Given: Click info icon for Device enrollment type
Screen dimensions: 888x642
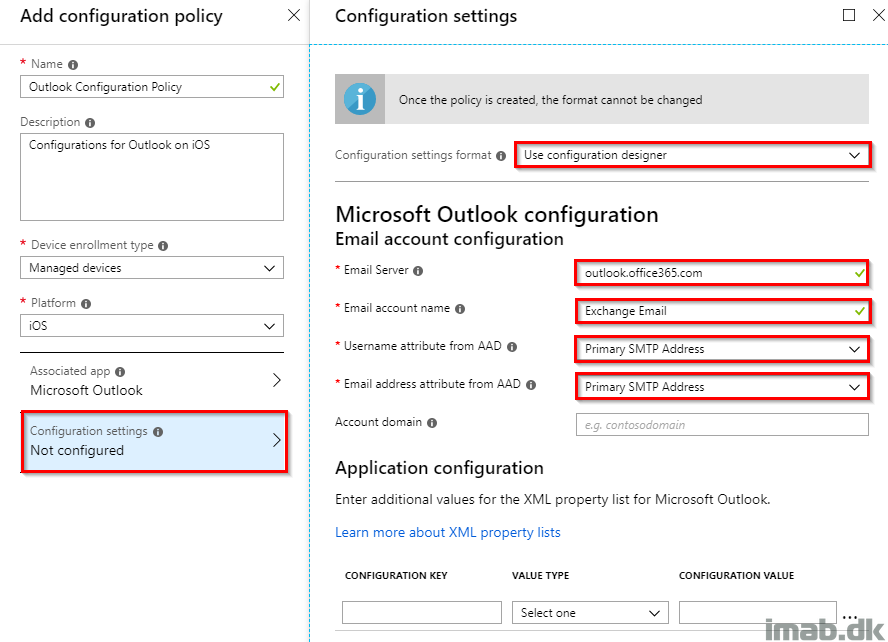Looking at the screenshot, I should pos(163,246).
